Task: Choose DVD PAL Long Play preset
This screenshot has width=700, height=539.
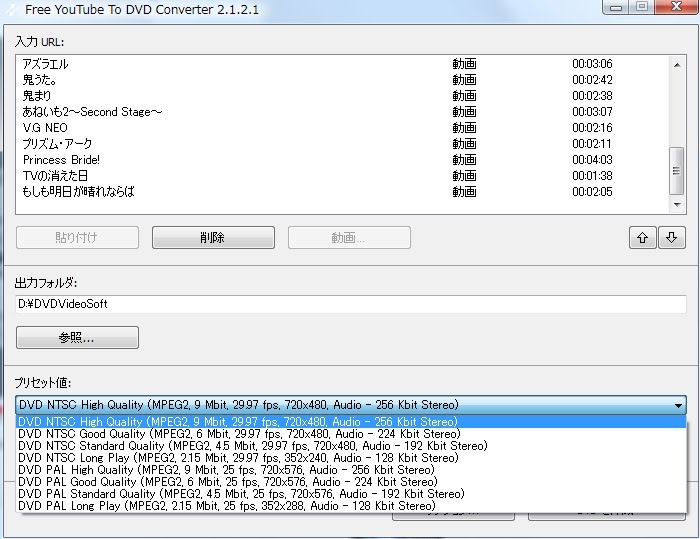Action: 351,506
